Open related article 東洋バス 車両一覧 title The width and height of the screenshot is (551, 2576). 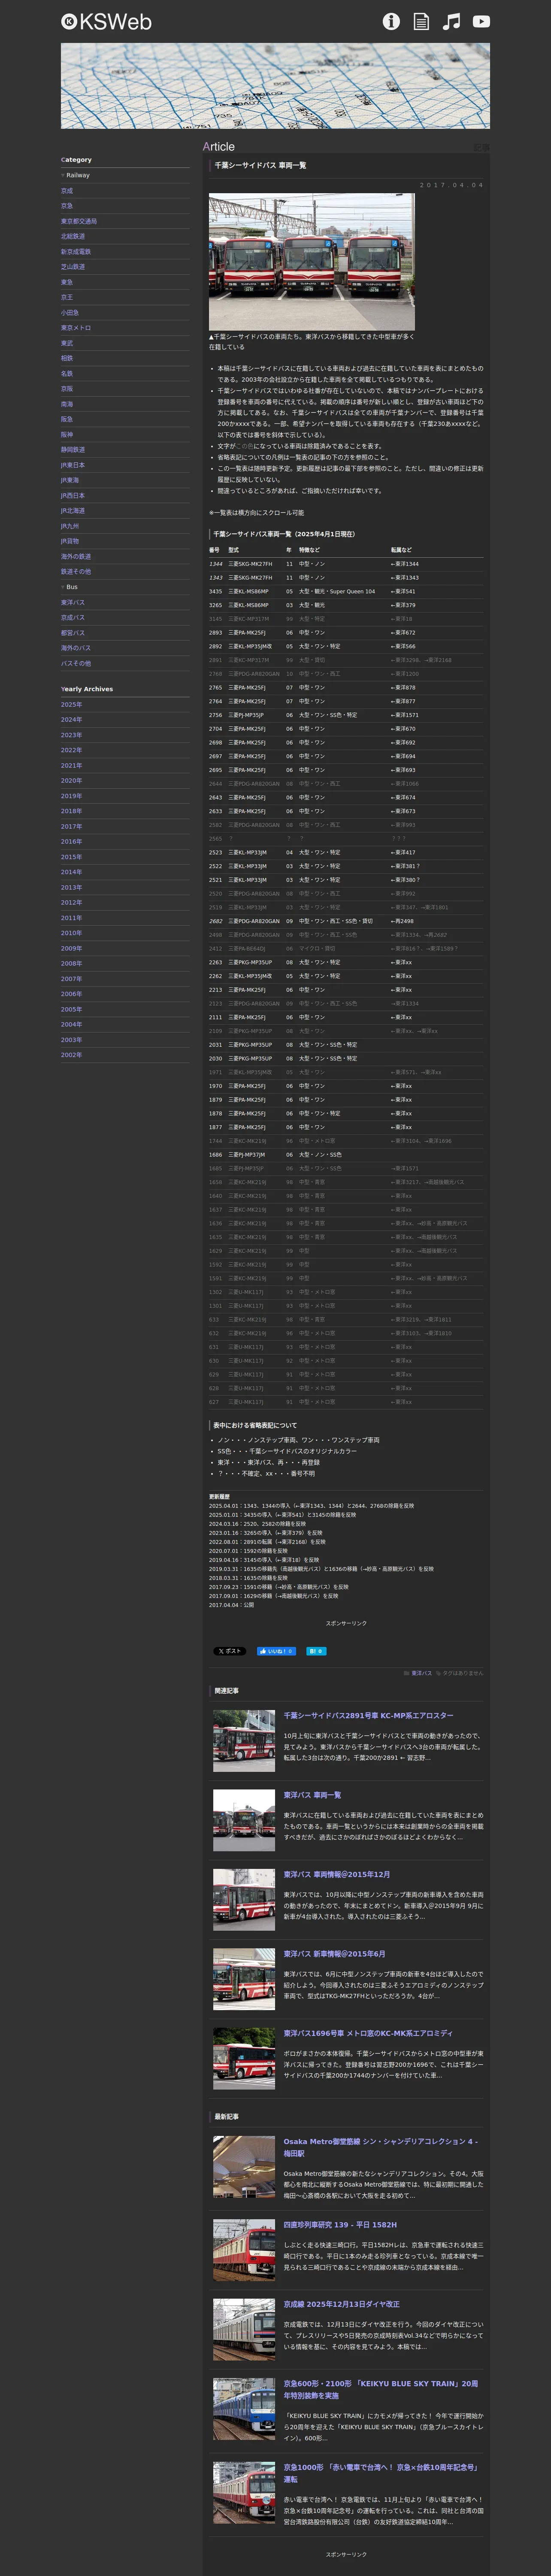click(312, 1795)
